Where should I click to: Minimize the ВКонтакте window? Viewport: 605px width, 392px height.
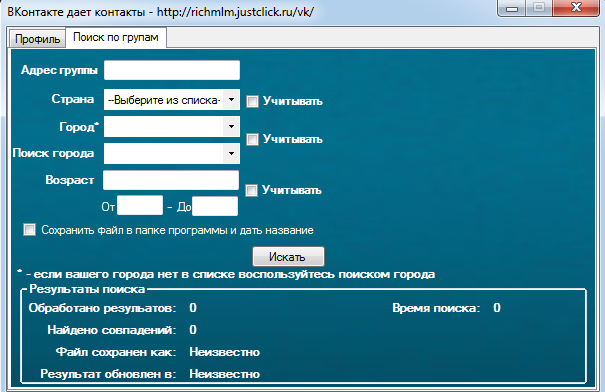(512, 8)
